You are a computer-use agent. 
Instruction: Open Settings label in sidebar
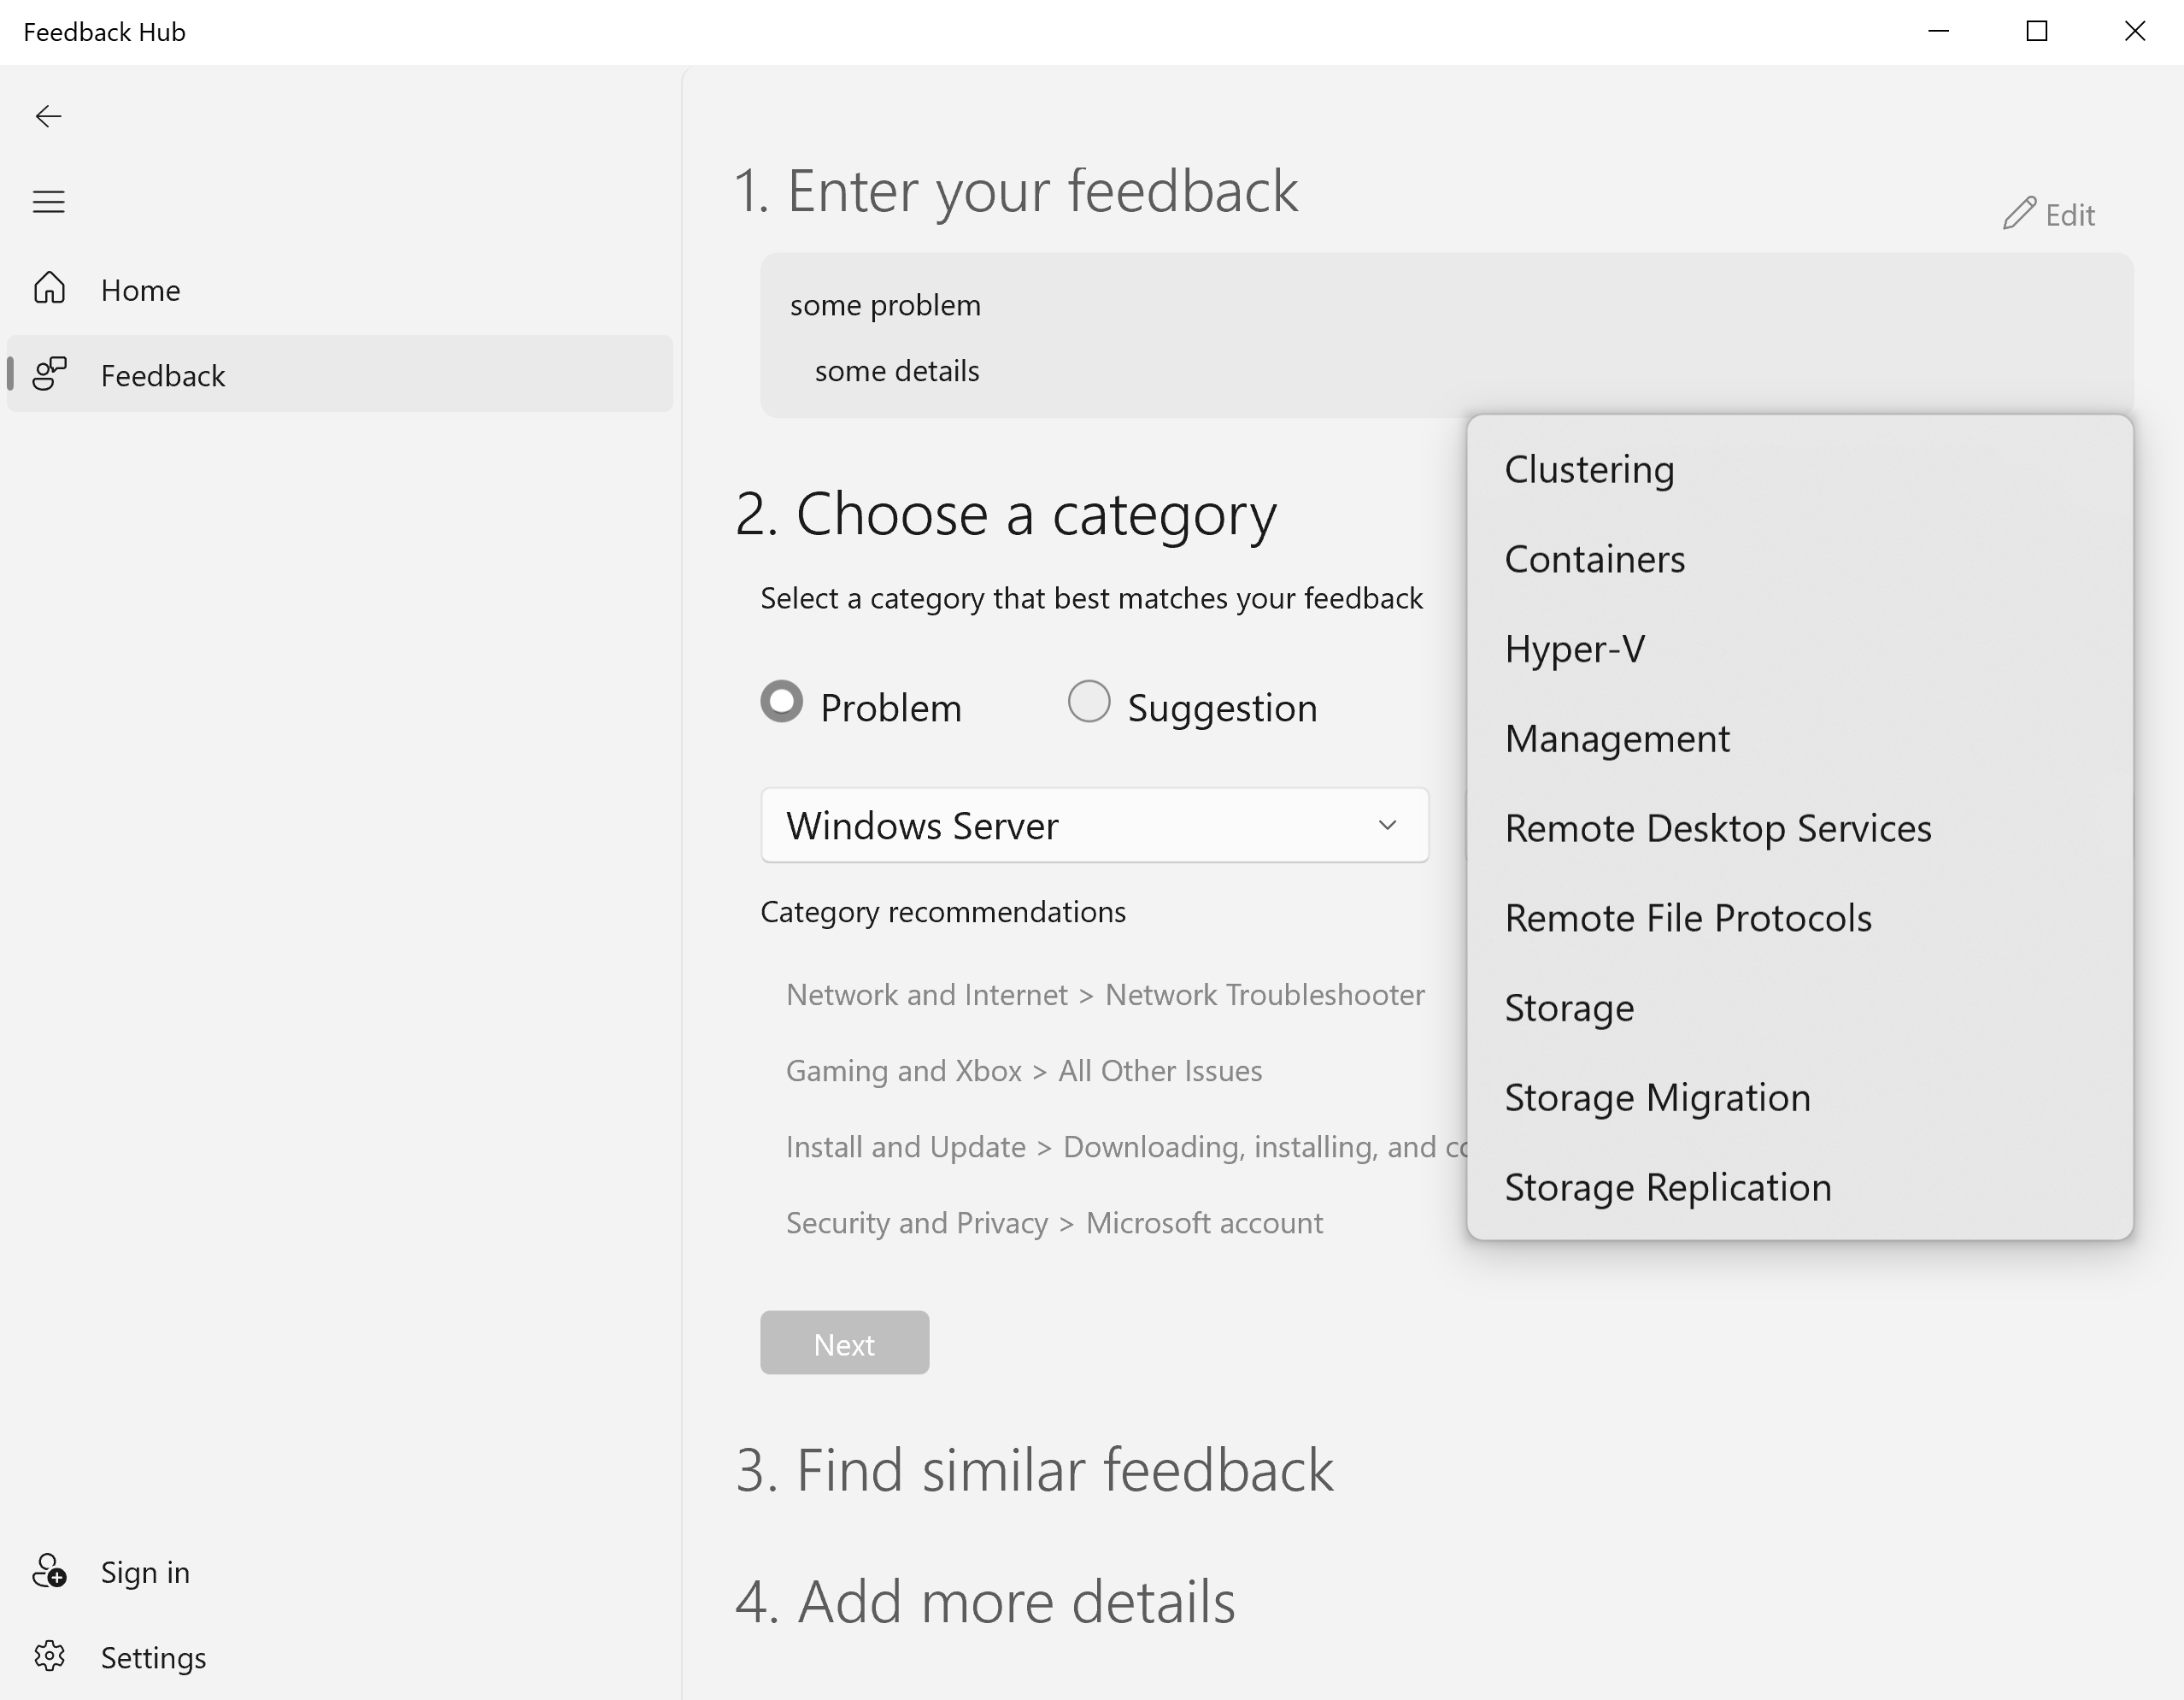pyautogui.click(x=153, y=1658)
